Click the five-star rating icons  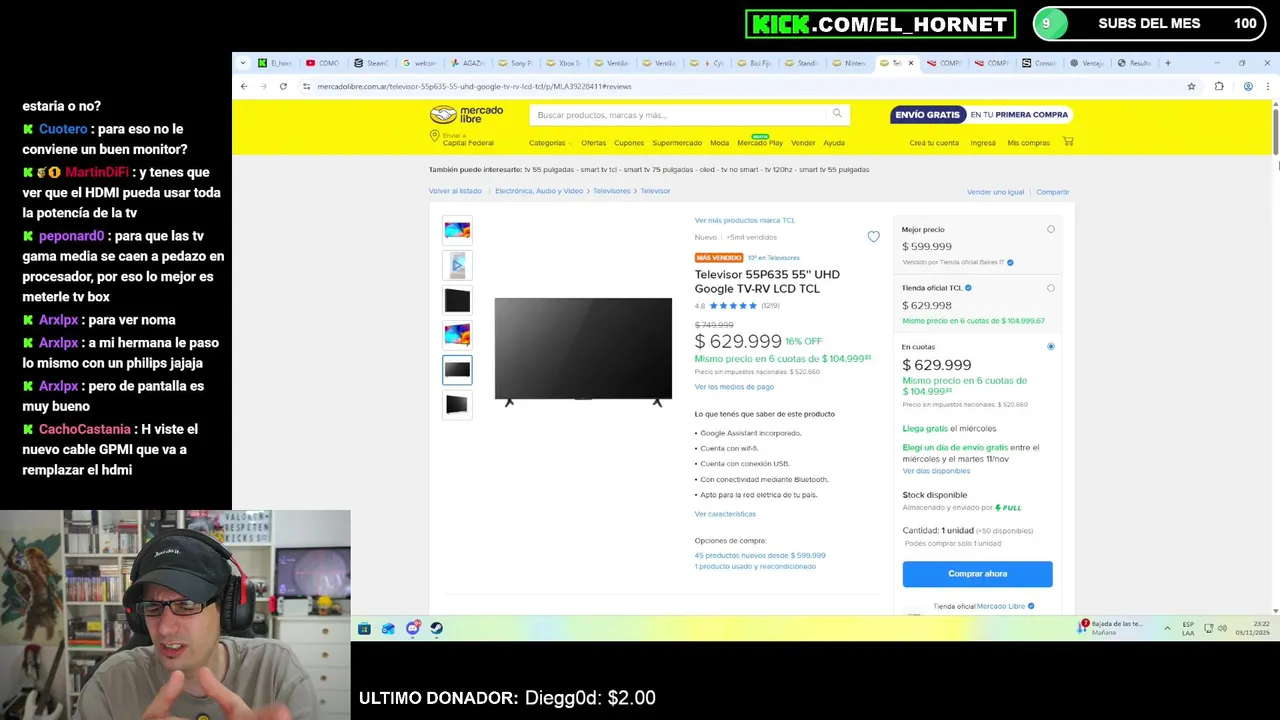[733, 306]
